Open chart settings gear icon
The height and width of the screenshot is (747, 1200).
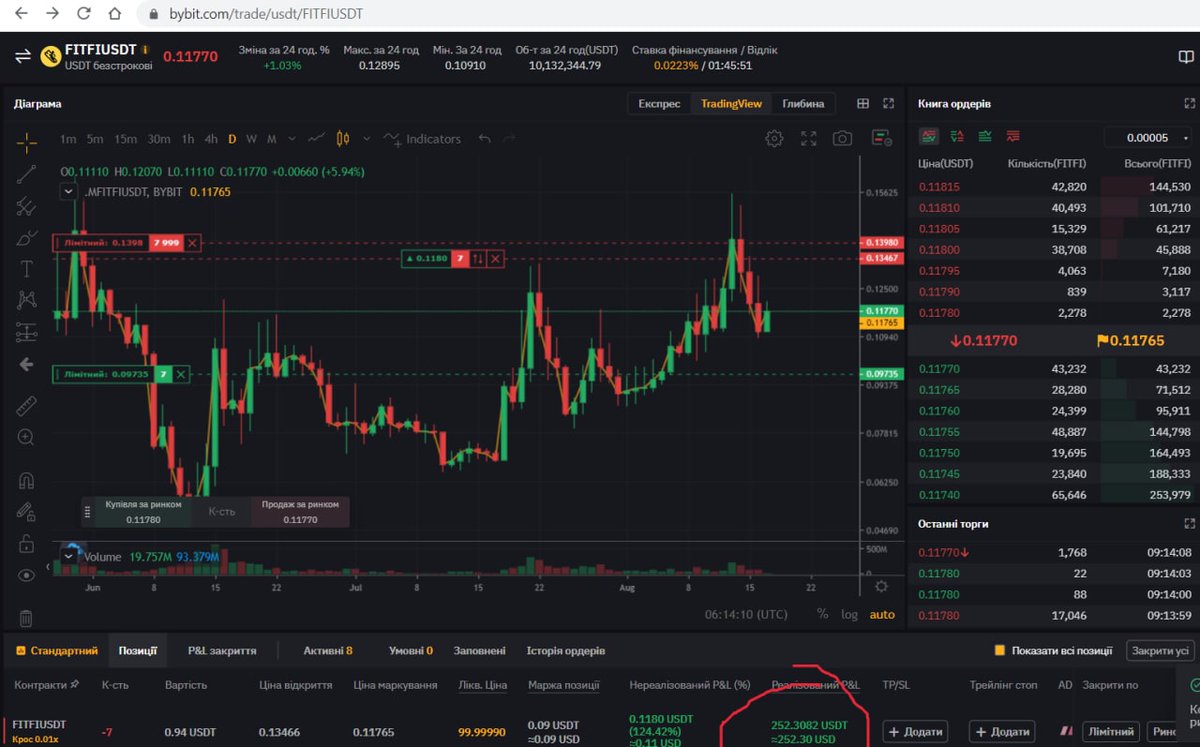[x=774, y=139]
